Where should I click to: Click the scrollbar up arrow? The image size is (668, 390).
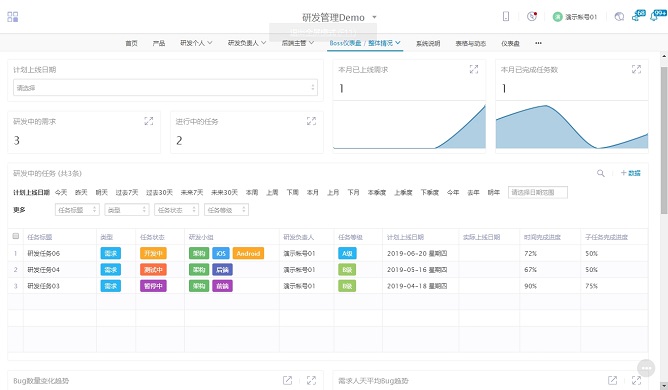(664, 56)
